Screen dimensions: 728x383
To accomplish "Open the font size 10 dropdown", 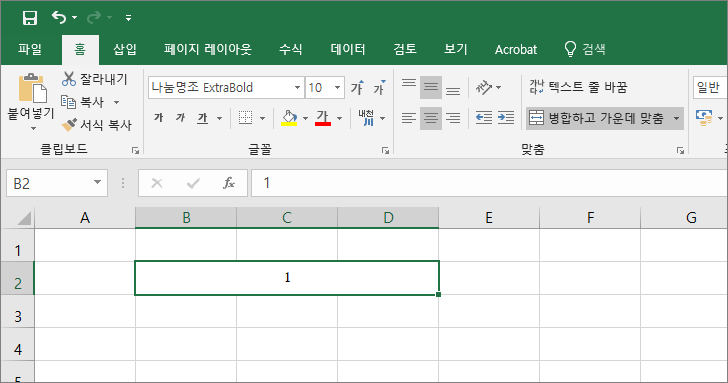I will click(338, 87).
